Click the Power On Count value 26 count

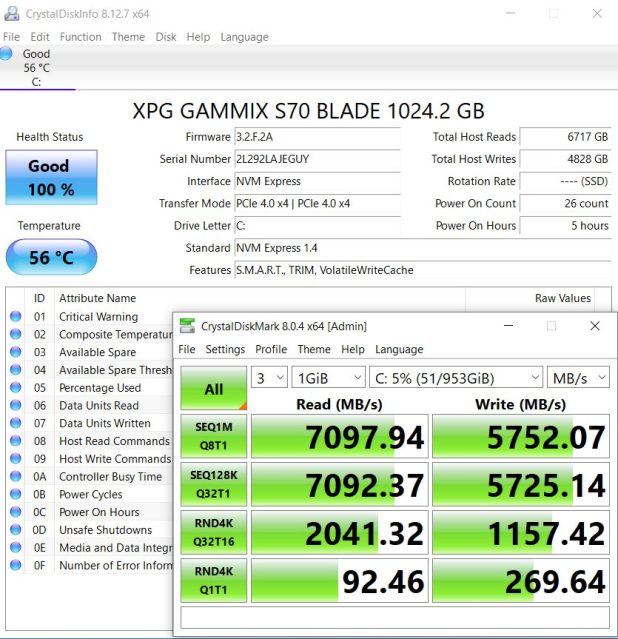[565, 203]
